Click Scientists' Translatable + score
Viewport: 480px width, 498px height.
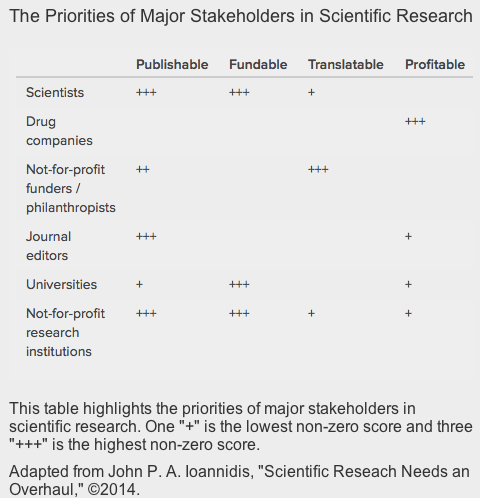coord(311,92)
